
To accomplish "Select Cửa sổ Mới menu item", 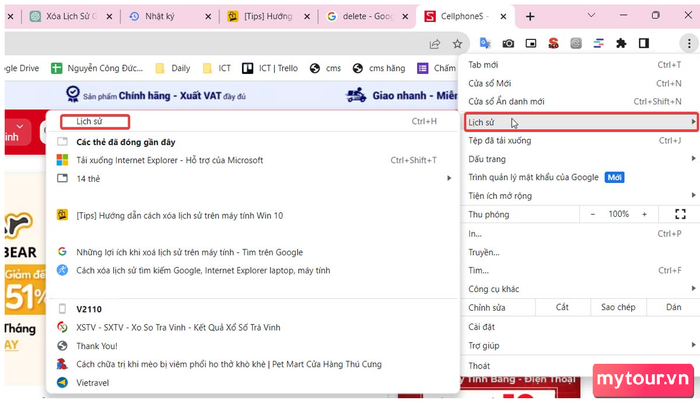I will tap(579, 84).
